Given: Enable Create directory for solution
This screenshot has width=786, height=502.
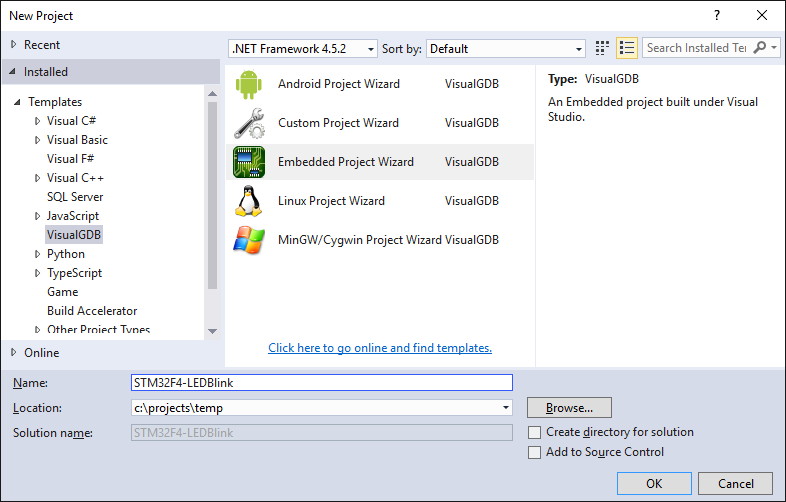Looking at the screenshot, I should pyautogui.click(x=536, y=432).
